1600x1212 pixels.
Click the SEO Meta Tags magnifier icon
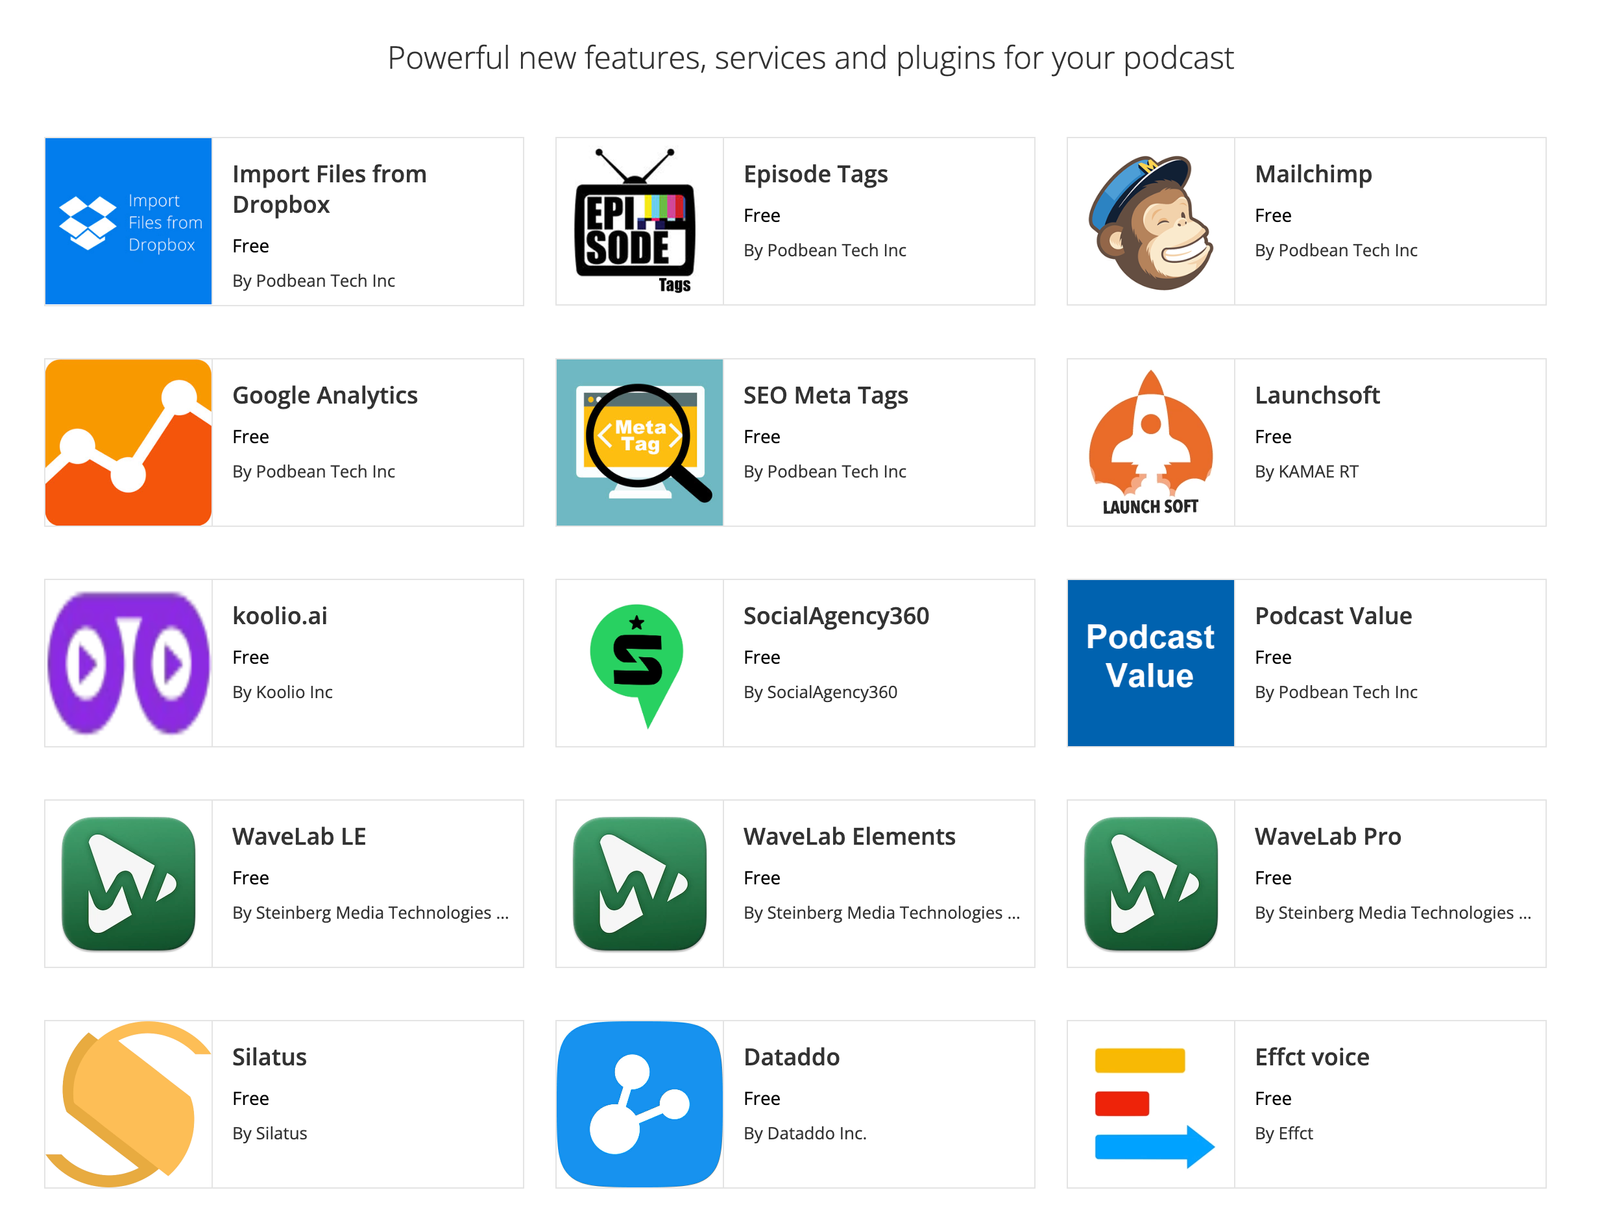tap(638, 442)
